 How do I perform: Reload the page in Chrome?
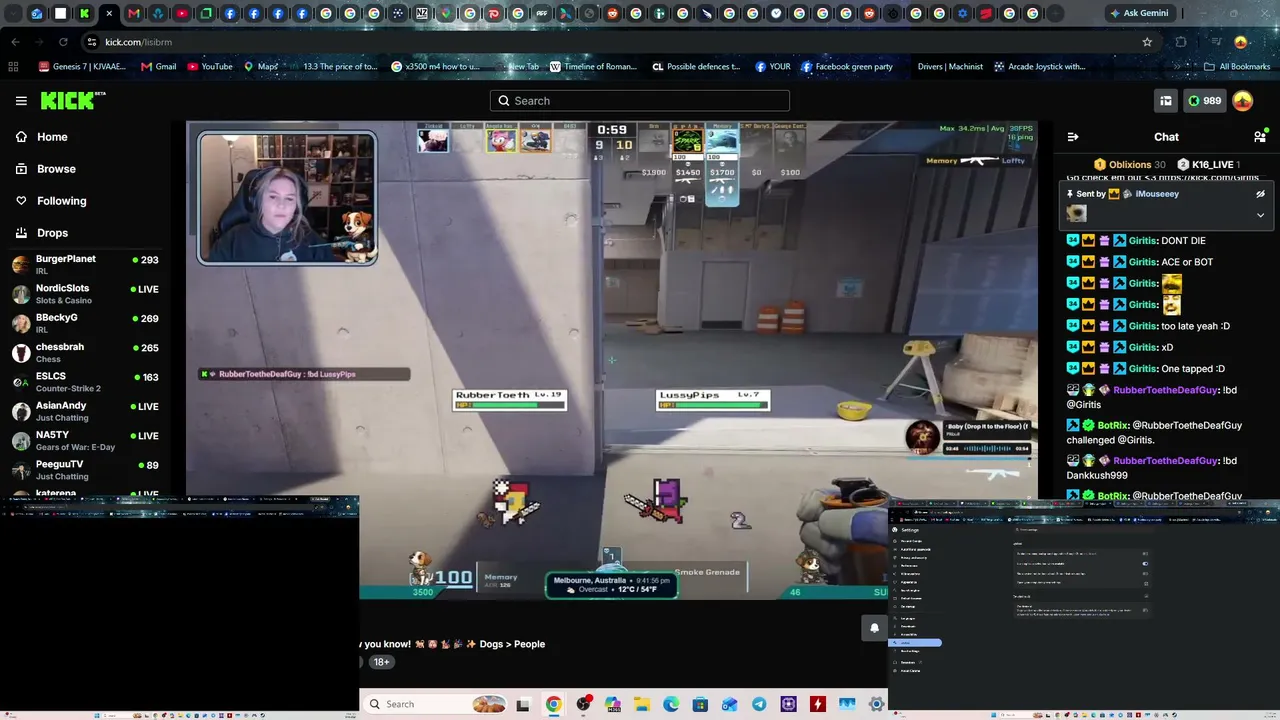click(63, 42)
